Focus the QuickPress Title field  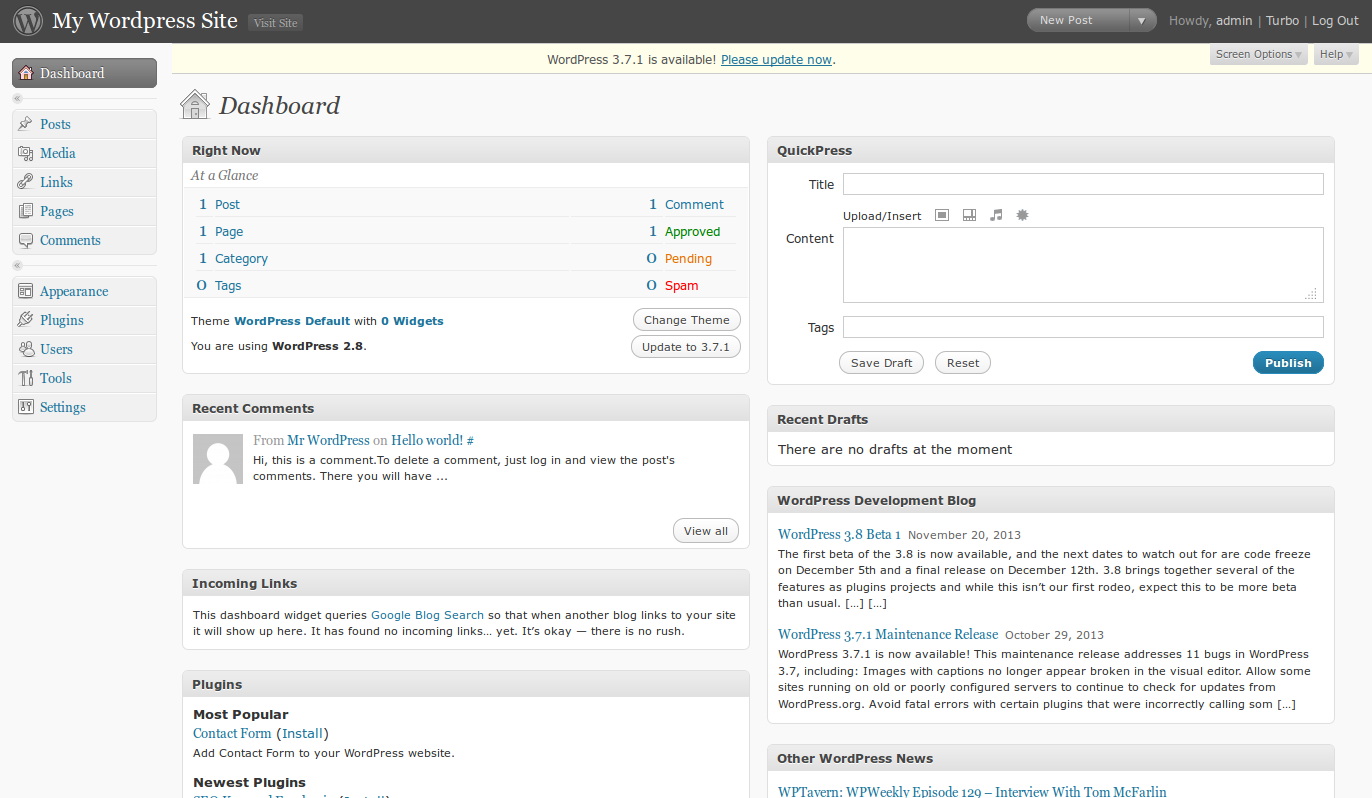1083,184
